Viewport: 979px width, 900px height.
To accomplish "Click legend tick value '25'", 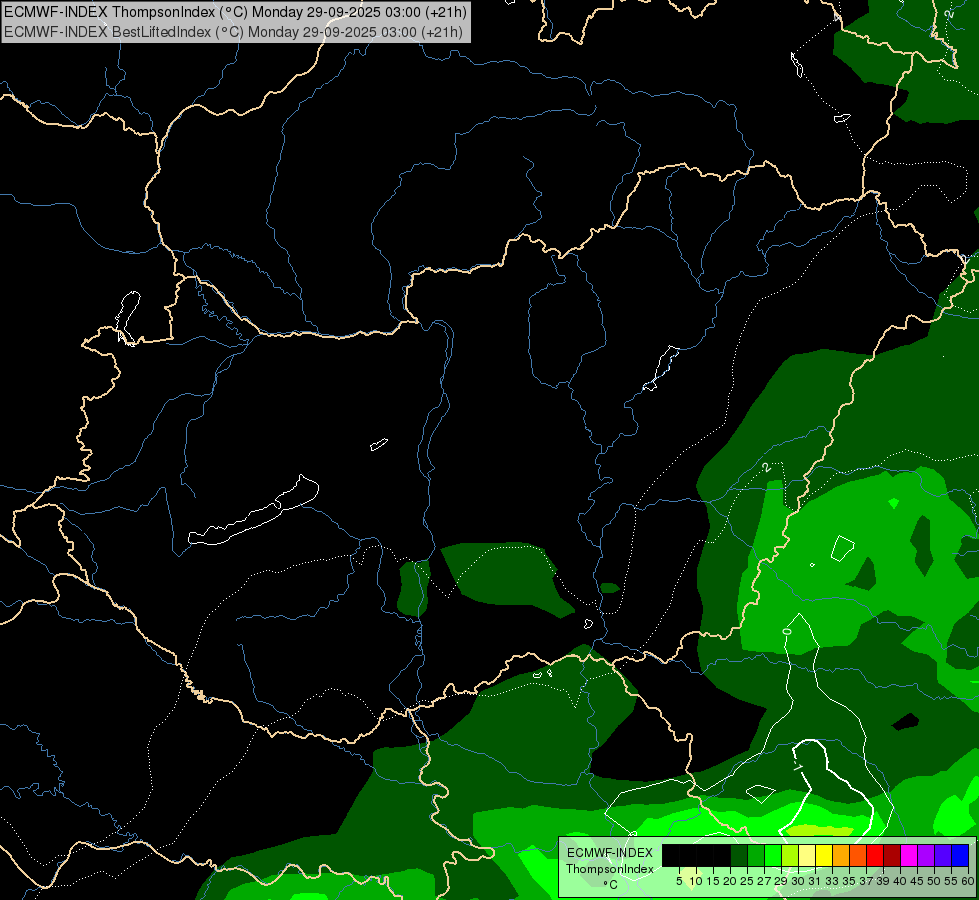I will [747, 881].
